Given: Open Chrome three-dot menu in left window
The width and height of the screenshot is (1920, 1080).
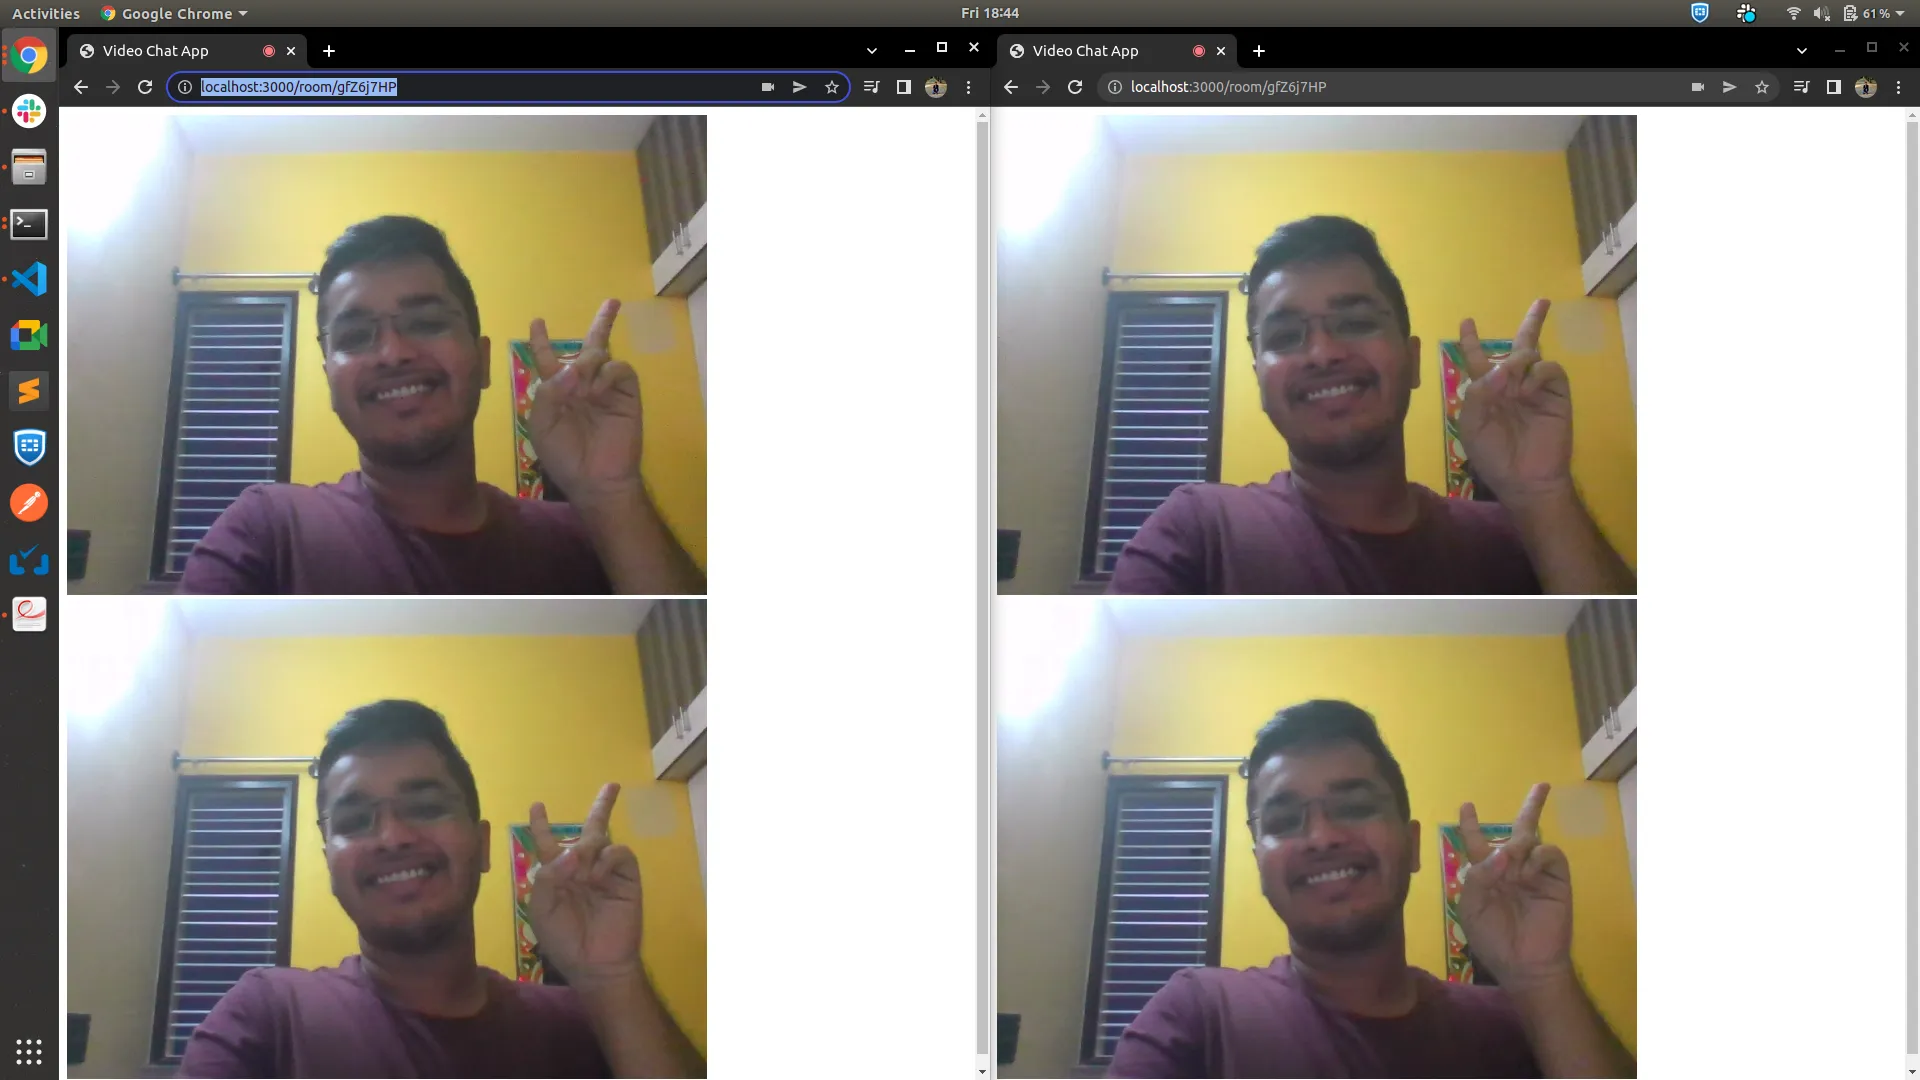Looking at the screenshot, I should pyautogui.click(x=968, y=87).
